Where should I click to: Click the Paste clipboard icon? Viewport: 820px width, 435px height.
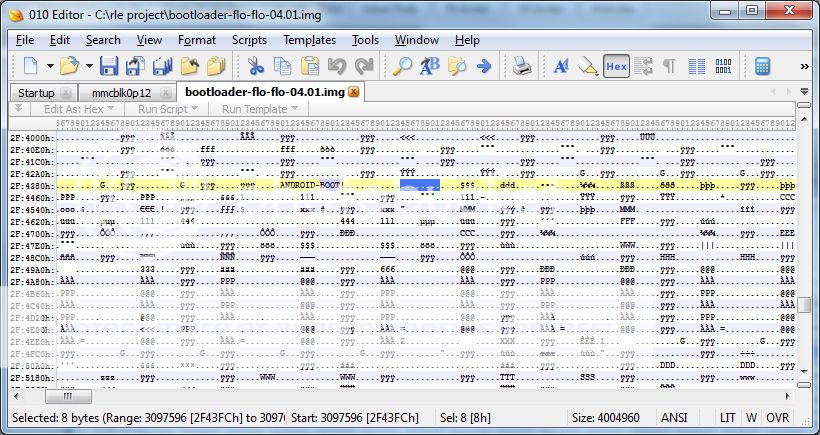310,67
